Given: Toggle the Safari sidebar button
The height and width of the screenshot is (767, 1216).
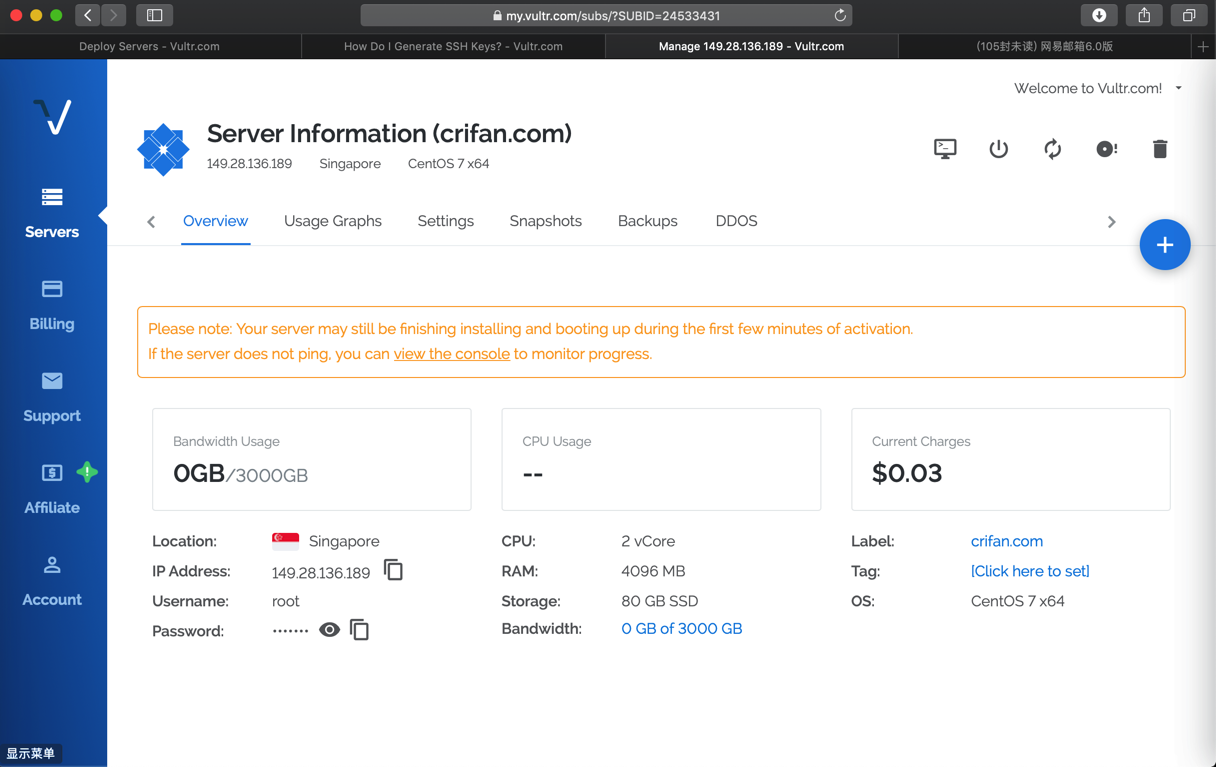Looking at the screenshot, I should (x=154, y=15).
